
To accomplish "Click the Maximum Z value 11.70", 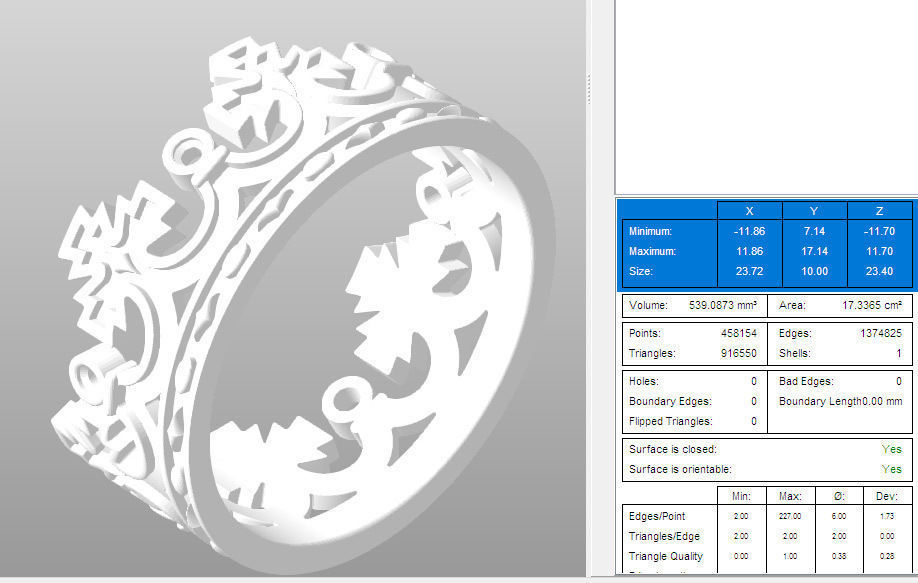I will (x=879, y=251).
